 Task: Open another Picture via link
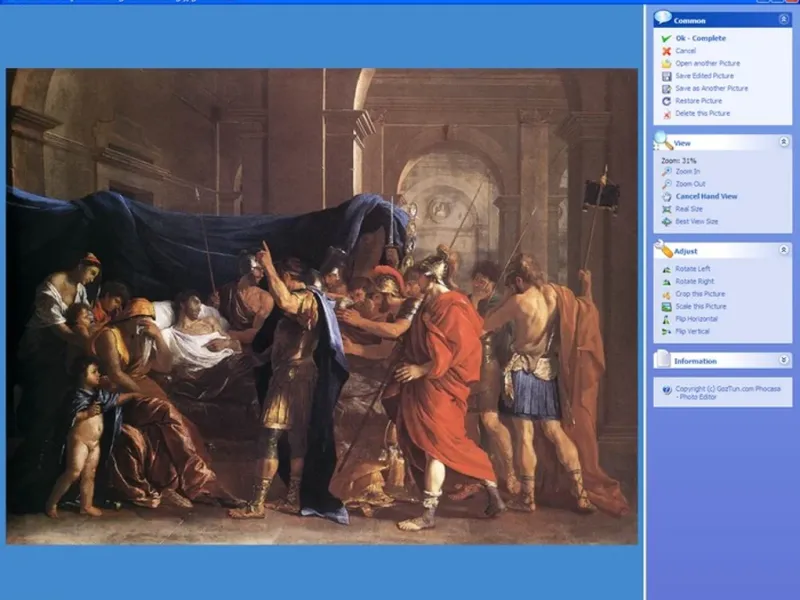pyautogui.click(x=708, y=63)
